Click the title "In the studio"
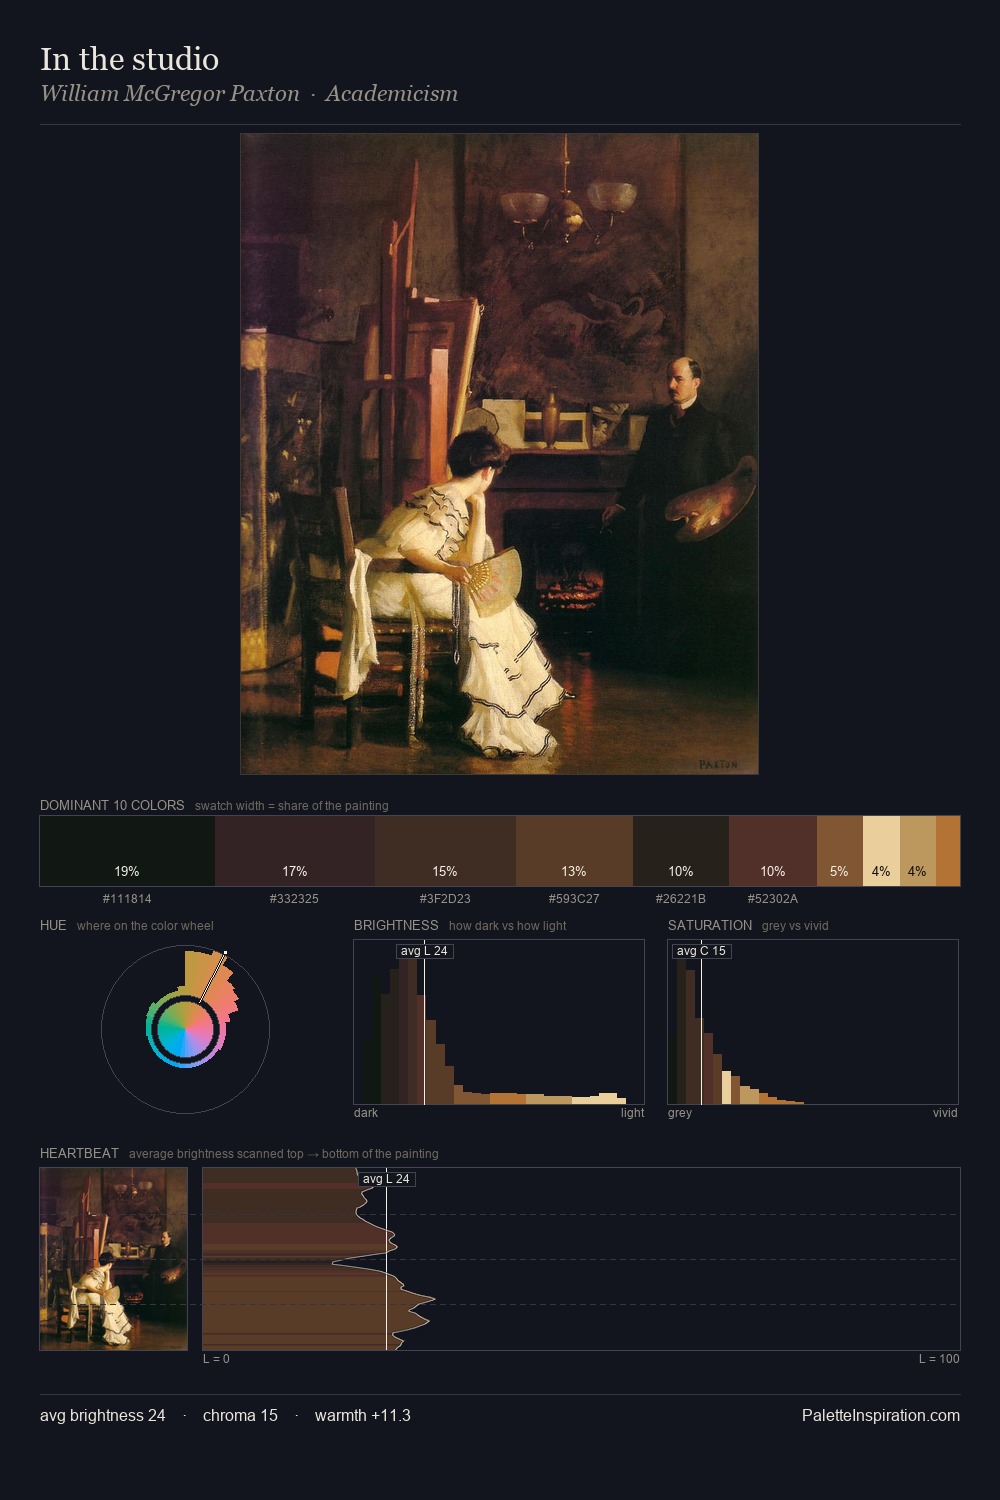This screenshot has width=1000, height=1500. pyautogui.click(x=130, y=59)
